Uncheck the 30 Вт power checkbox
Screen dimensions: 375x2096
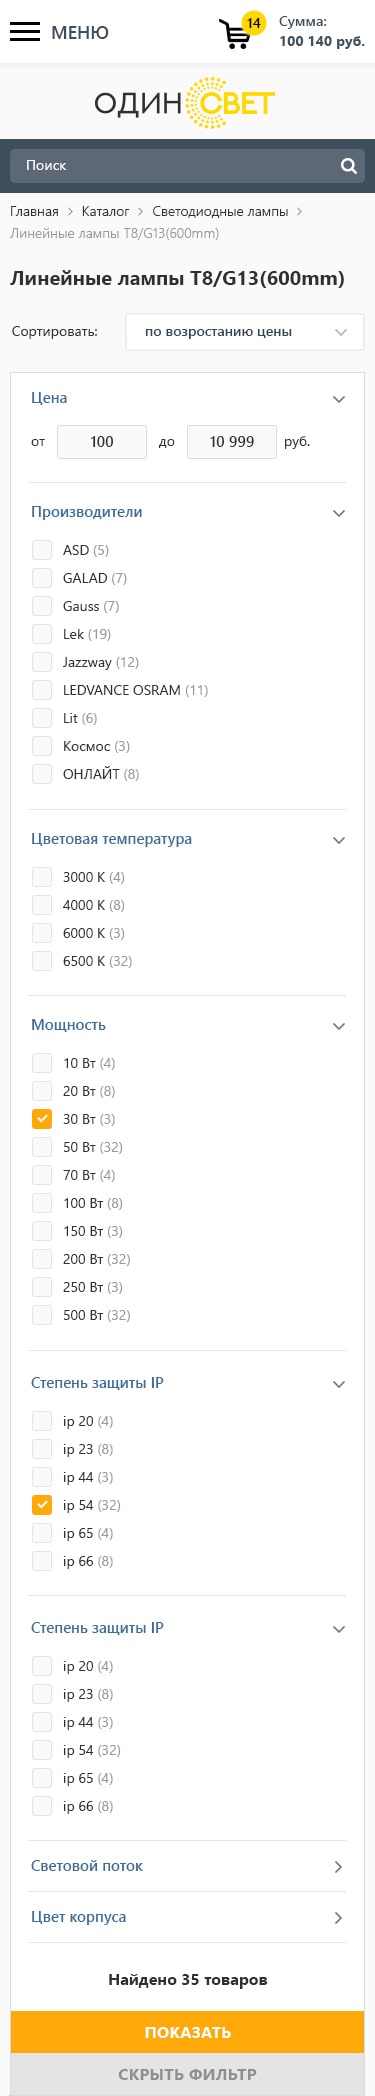click(x=42, y=1119)
